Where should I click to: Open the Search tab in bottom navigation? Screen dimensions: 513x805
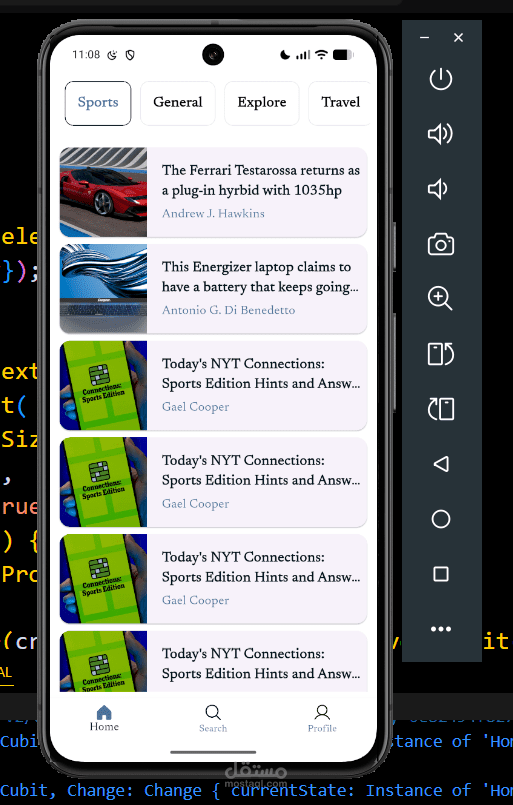pyautogui.click(x=213, y=719)
